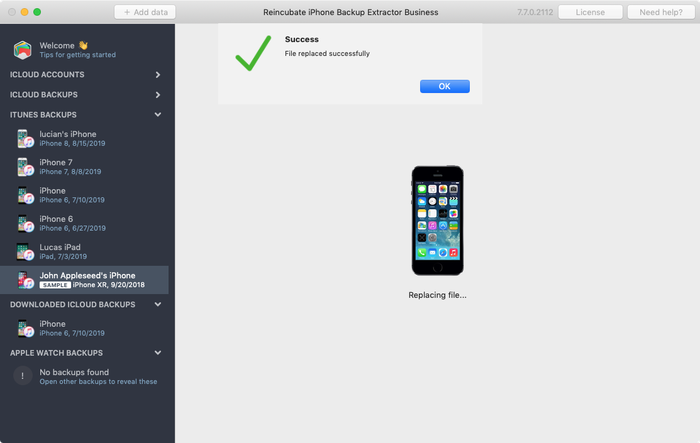Click icon of iPhone 6 backup dated 6/27/2019
This screenshot has width=700, height=443.
(x=25, y=223)
